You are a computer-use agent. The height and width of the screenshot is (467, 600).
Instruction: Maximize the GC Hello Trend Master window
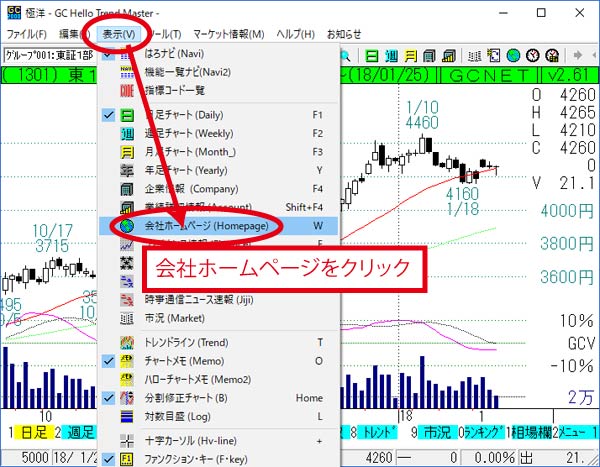(541, 13)
